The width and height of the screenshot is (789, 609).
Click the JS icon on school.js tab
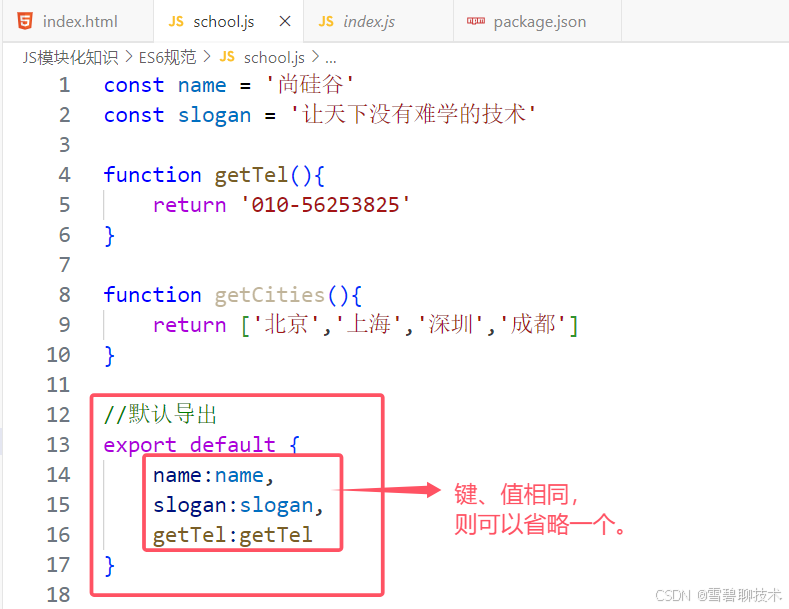(176, 22)
